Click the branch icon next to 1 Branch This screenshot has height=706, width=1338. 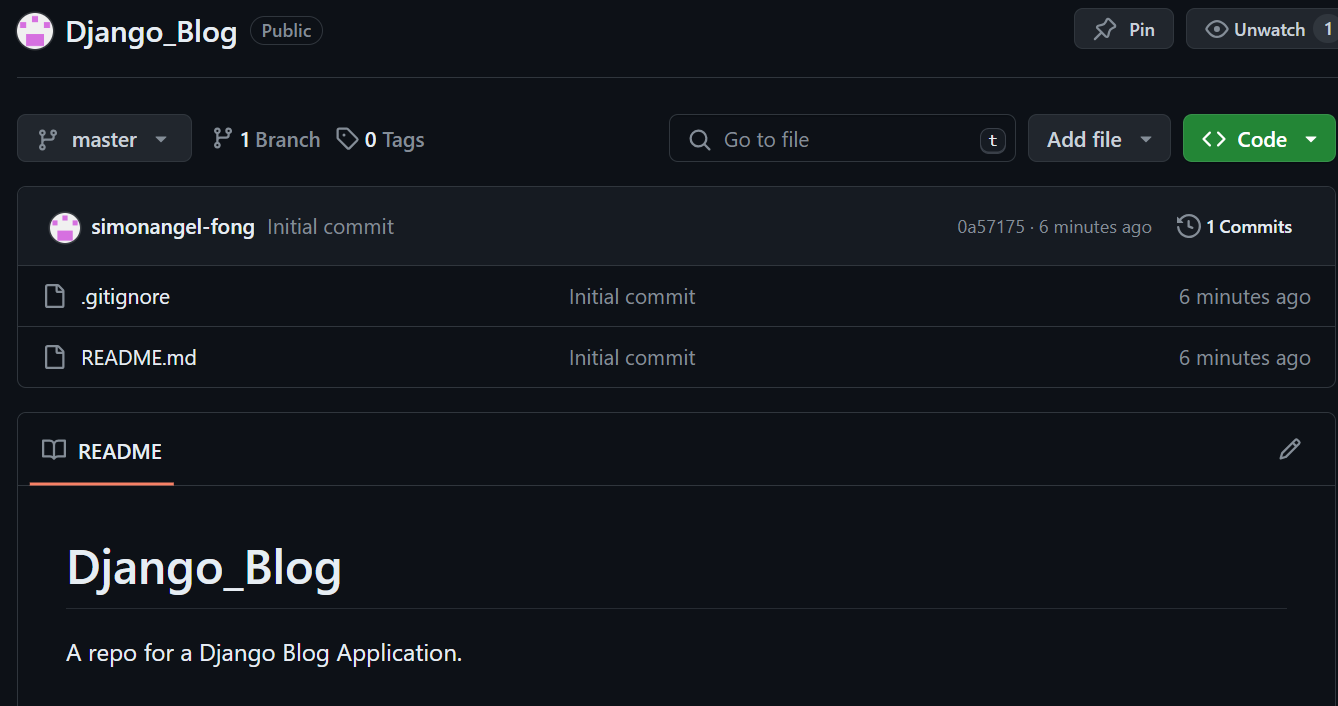222,138
